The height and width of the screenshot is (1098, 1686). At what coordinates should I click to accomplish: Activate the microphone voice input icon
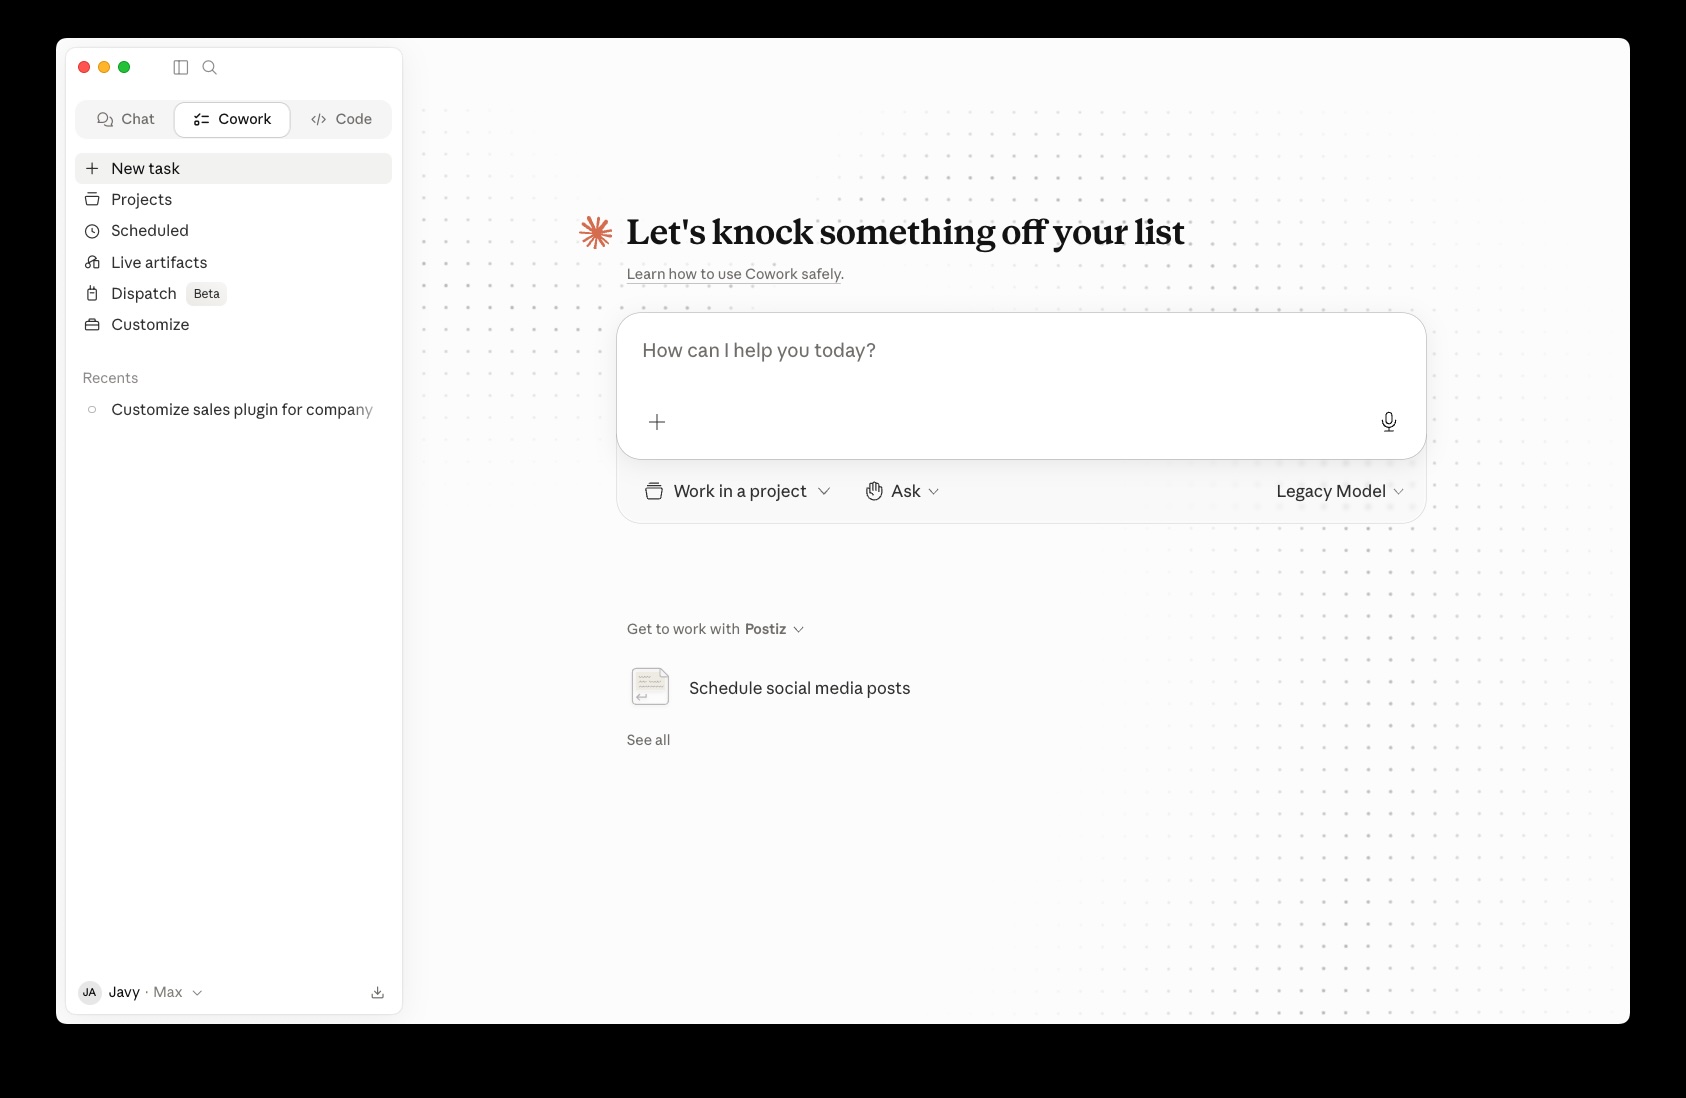tap(1389, 422)
